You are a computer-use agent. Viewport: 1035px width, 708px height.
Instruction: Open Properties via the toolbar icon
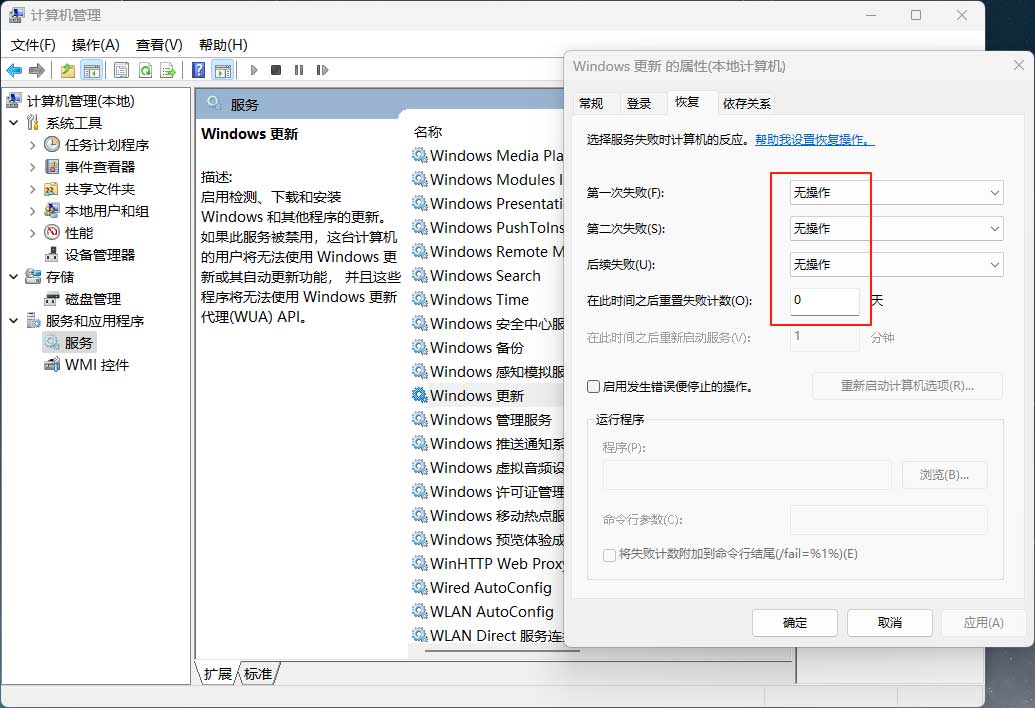pyautogui.click(x=121, y=70)
